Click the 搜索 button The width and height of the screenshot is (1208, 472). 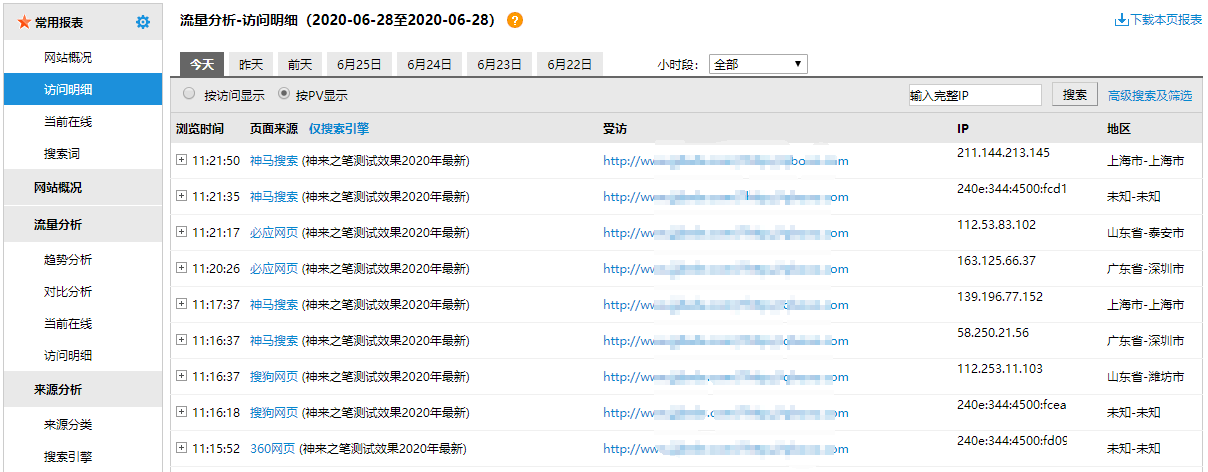pyautogui.click(x=1075, y=95)
